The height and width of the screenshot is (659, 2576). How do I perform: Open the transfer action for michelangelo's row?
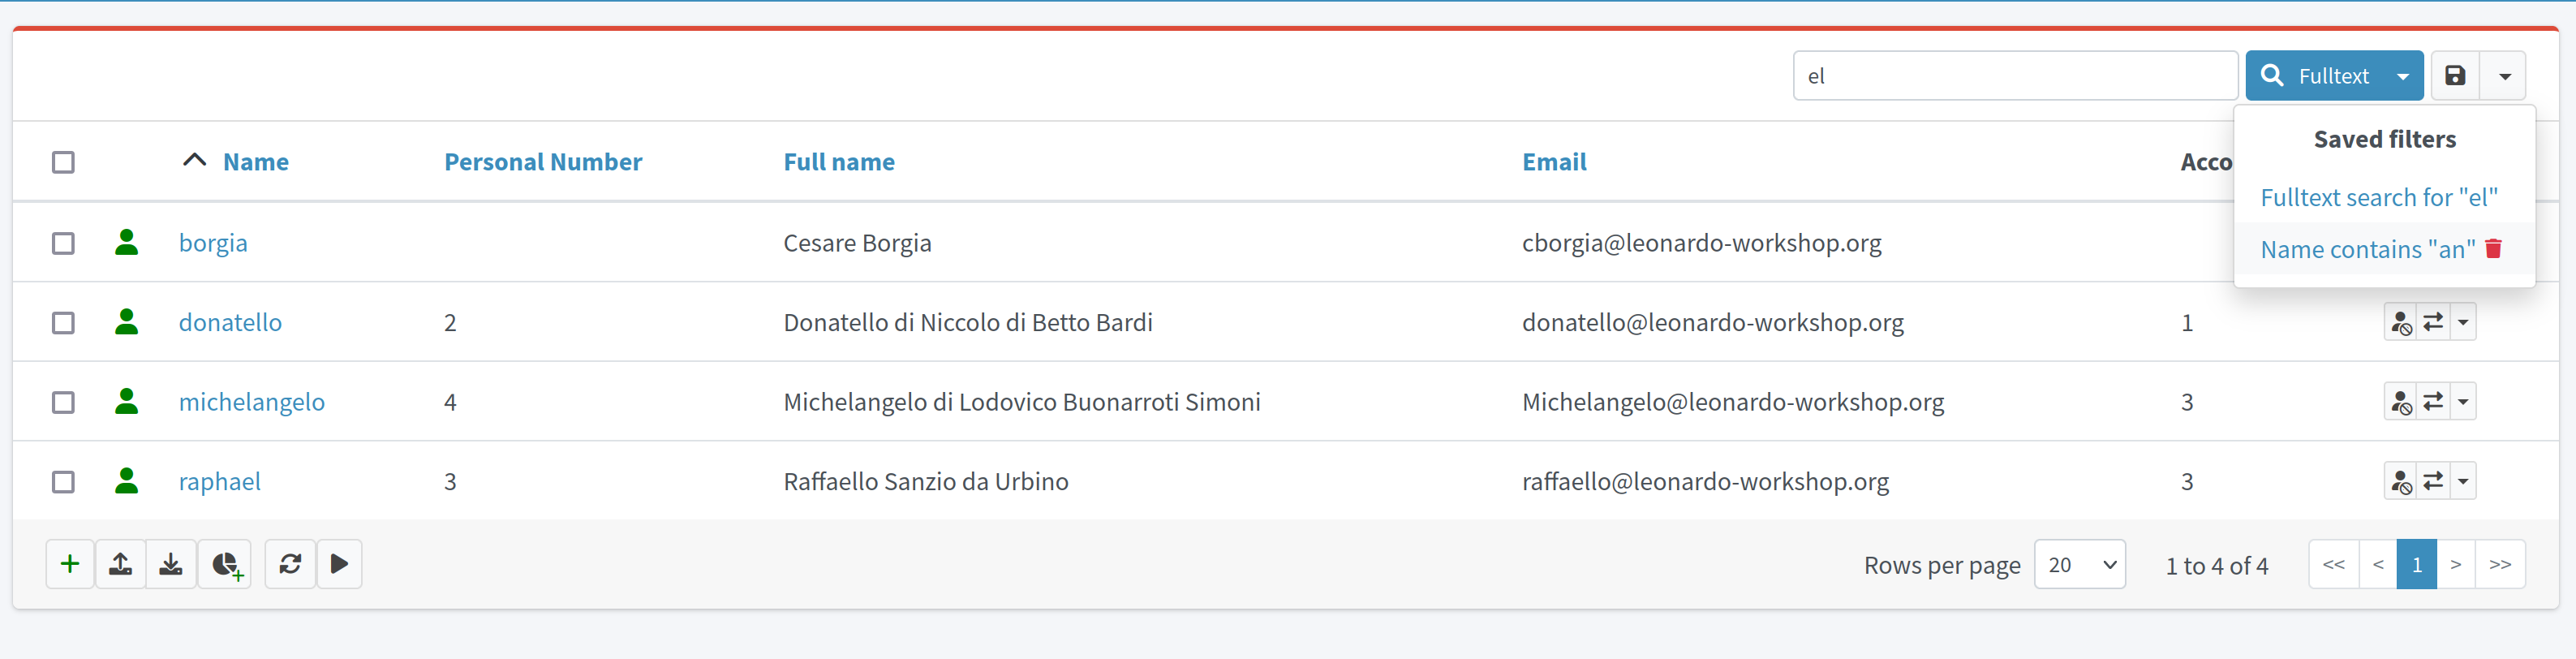(x=2432, y=401)
